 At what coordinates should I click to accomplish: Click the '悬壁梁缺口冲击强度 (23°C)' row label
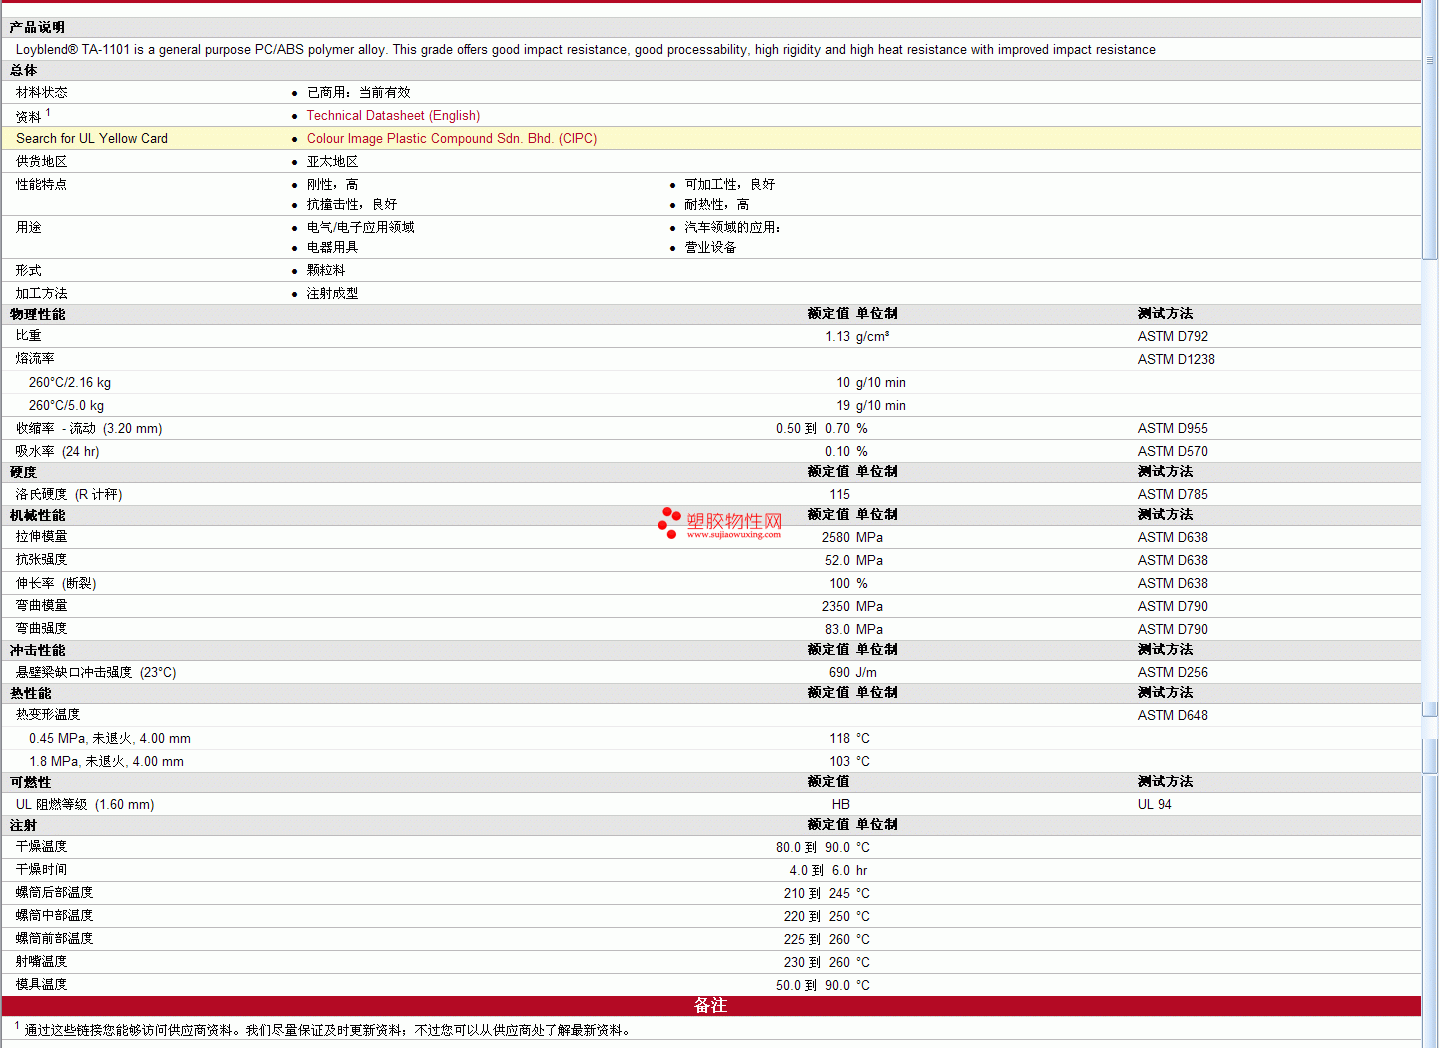click(x=96, y=672)
